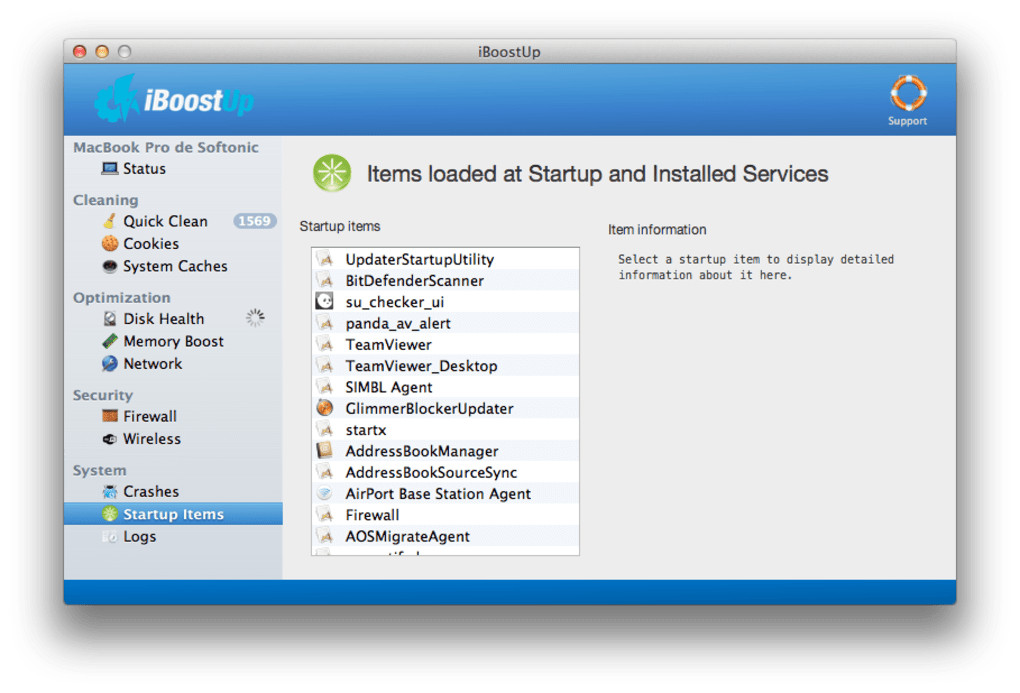
Task: Select Startup Items in sidebar
Action: 173,514
